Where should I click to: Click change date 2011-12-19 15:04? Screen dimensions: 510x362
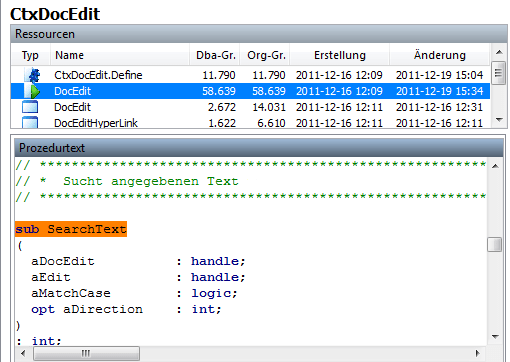tap(439, 75)
